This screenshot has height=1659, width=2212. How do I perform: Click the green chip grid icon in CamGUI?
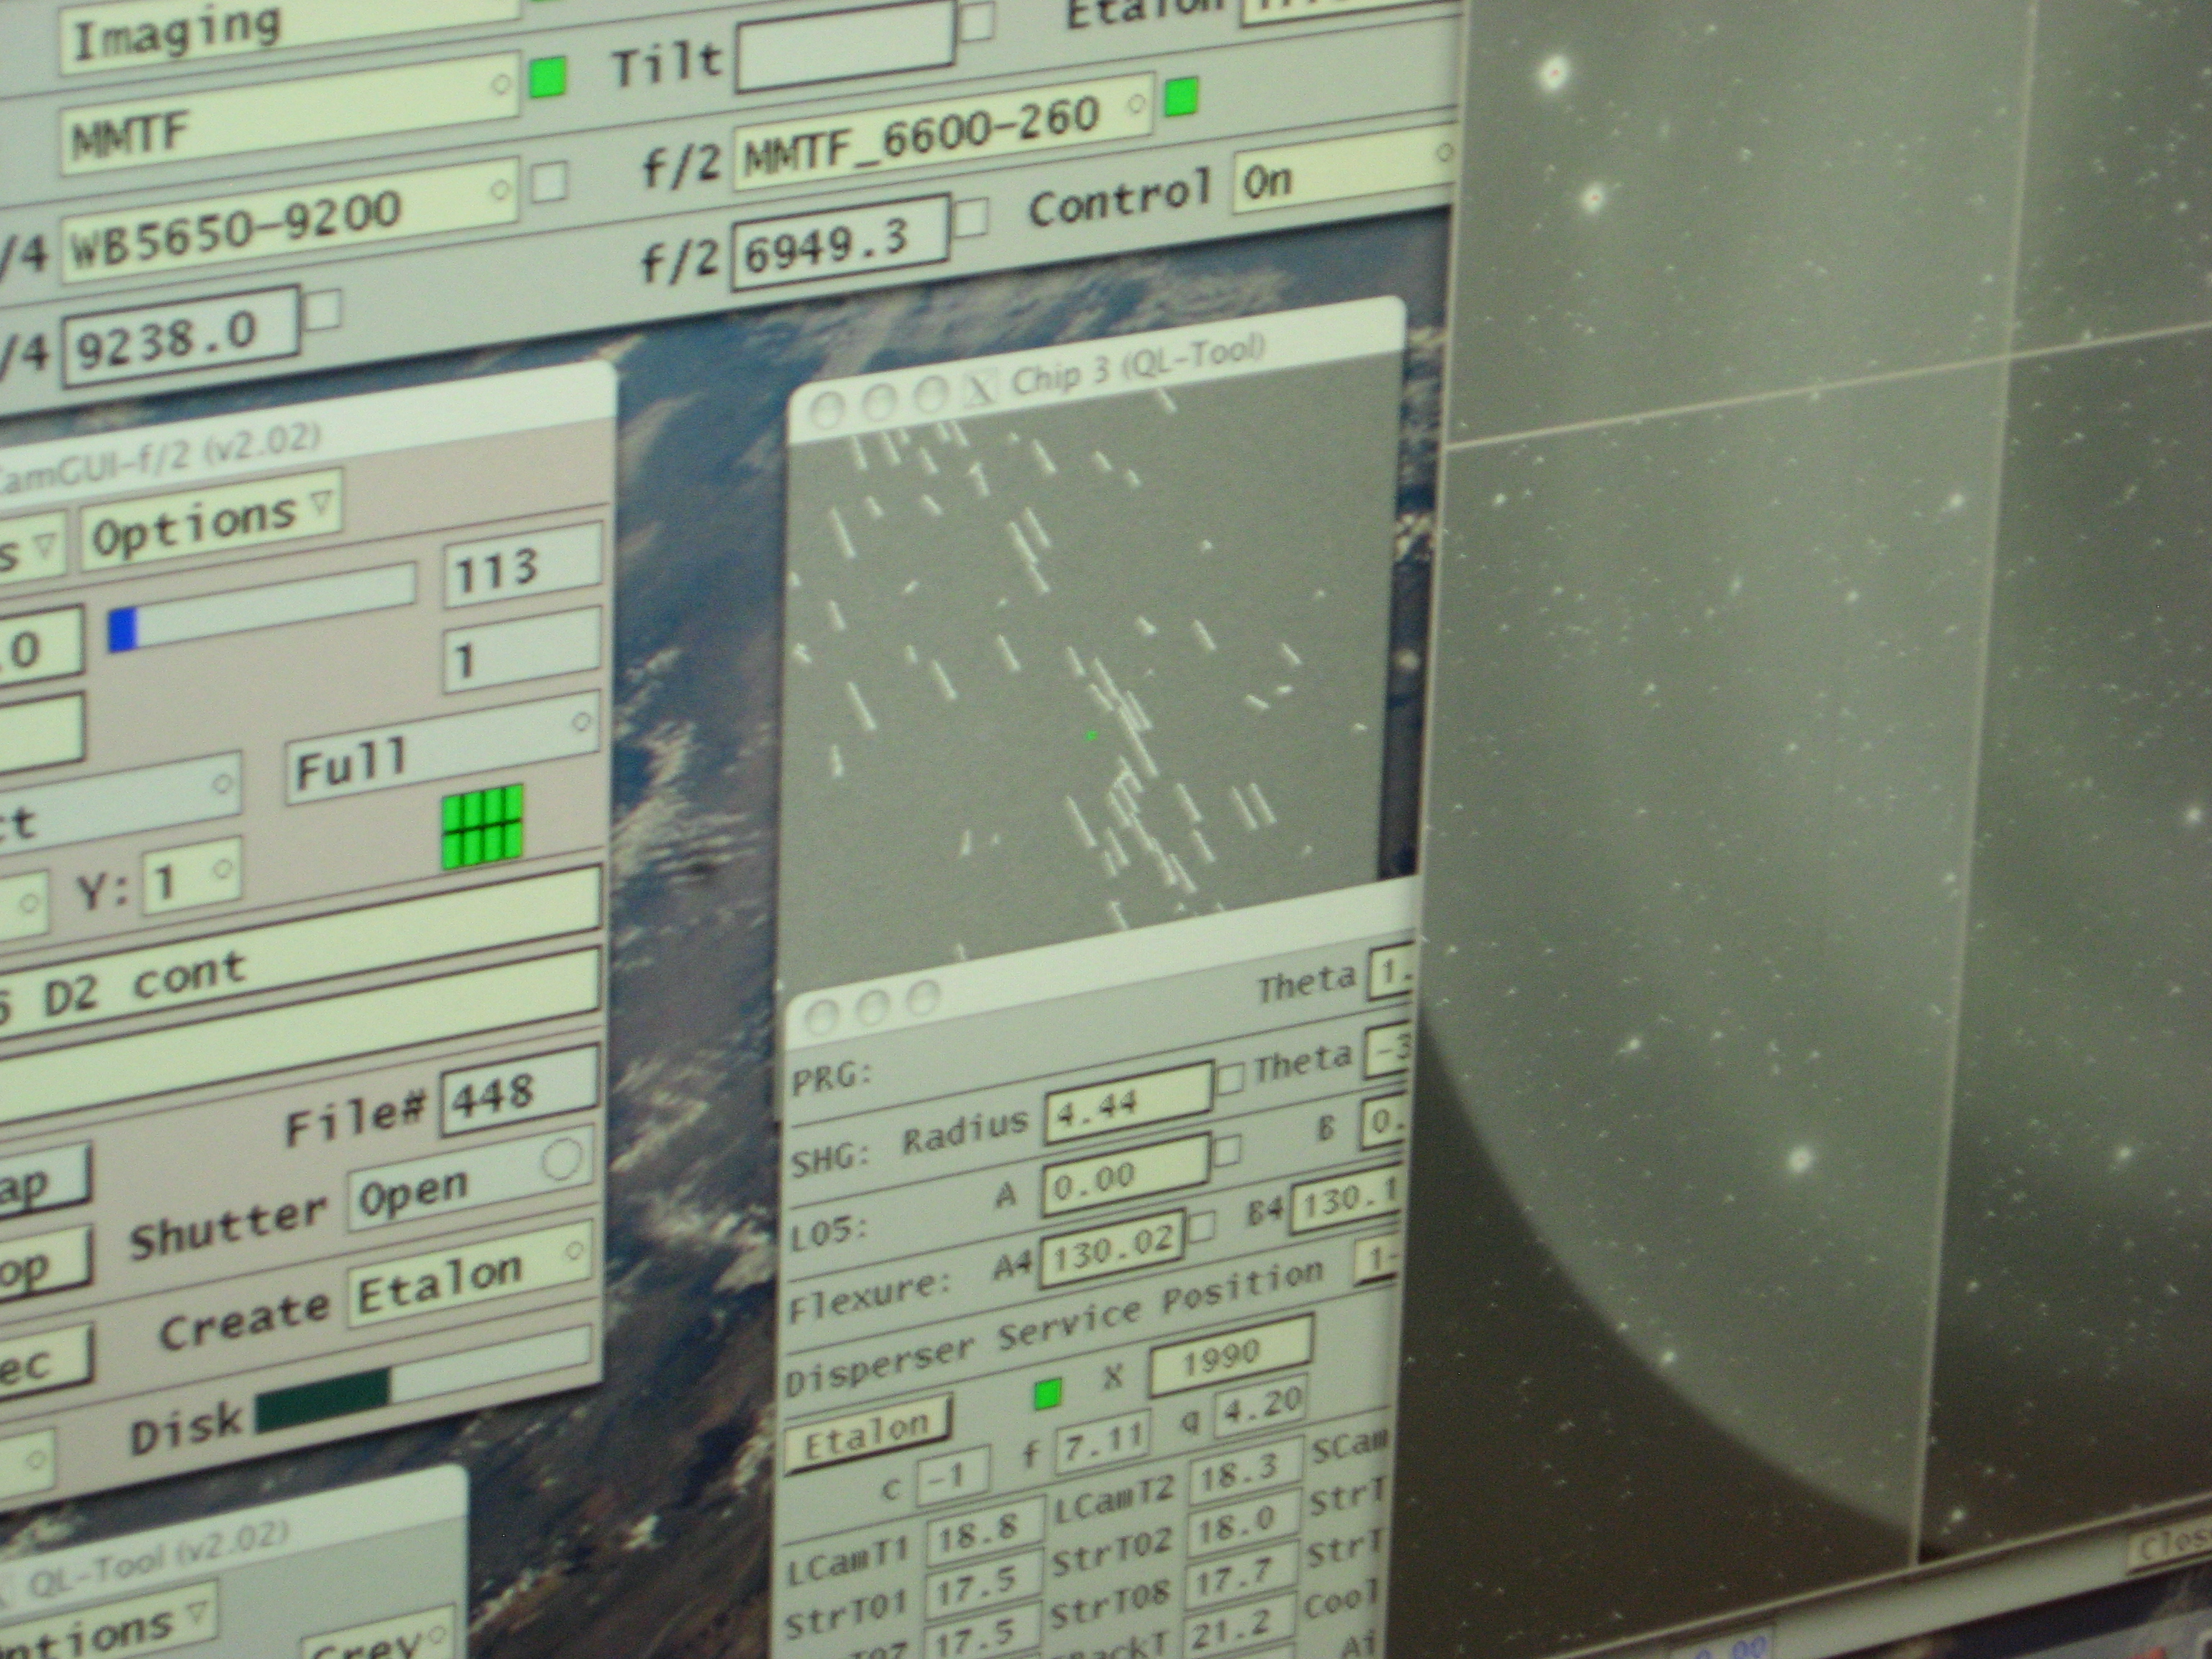pos(483,825)
